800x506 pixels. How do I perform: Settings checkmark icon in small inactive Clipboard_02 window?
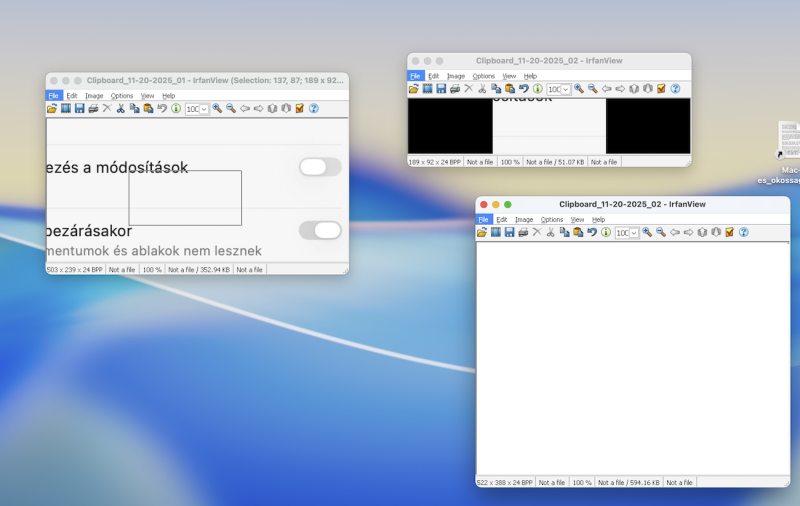(x=662, y=89)
